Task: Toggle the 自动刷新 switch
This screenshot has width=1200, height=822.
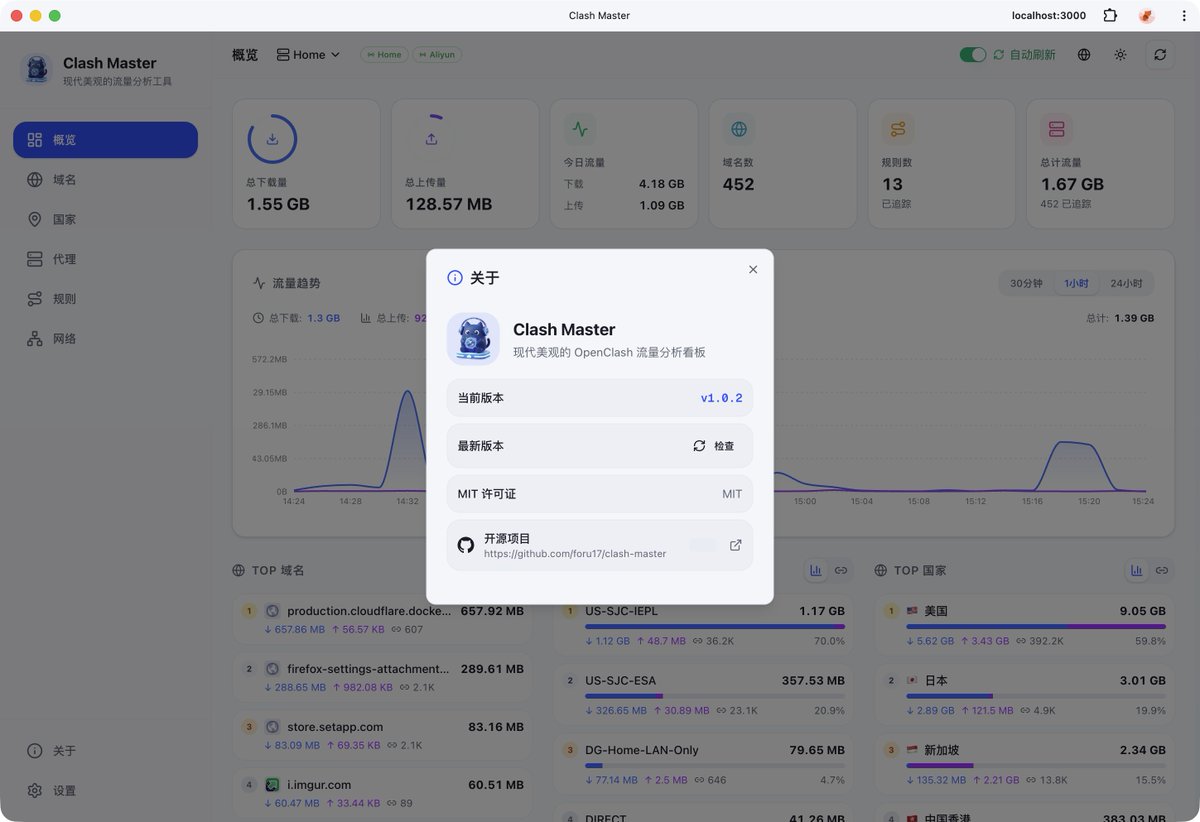Action: [972, 55]
